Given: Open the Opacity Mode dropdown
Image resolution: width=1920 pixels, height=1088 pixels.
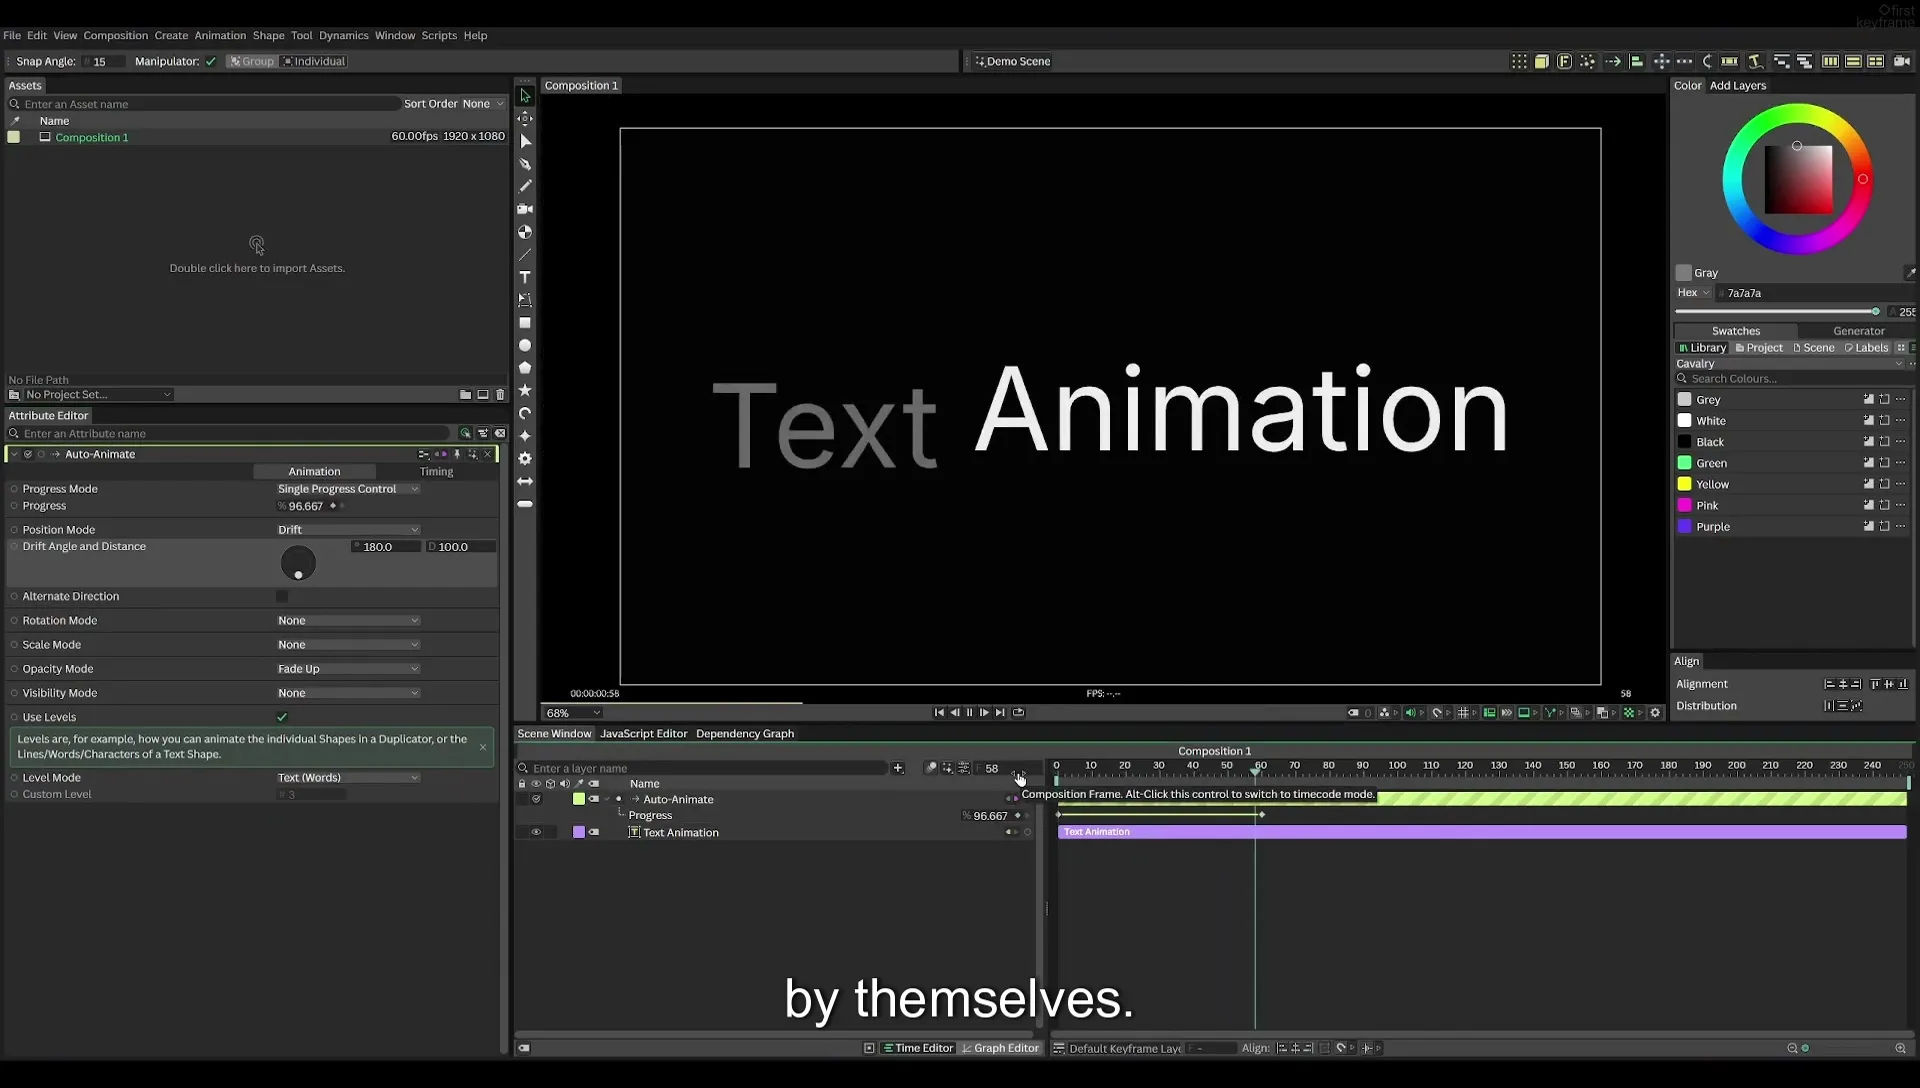Looking at the screenshot, I should tap(348, 669).
